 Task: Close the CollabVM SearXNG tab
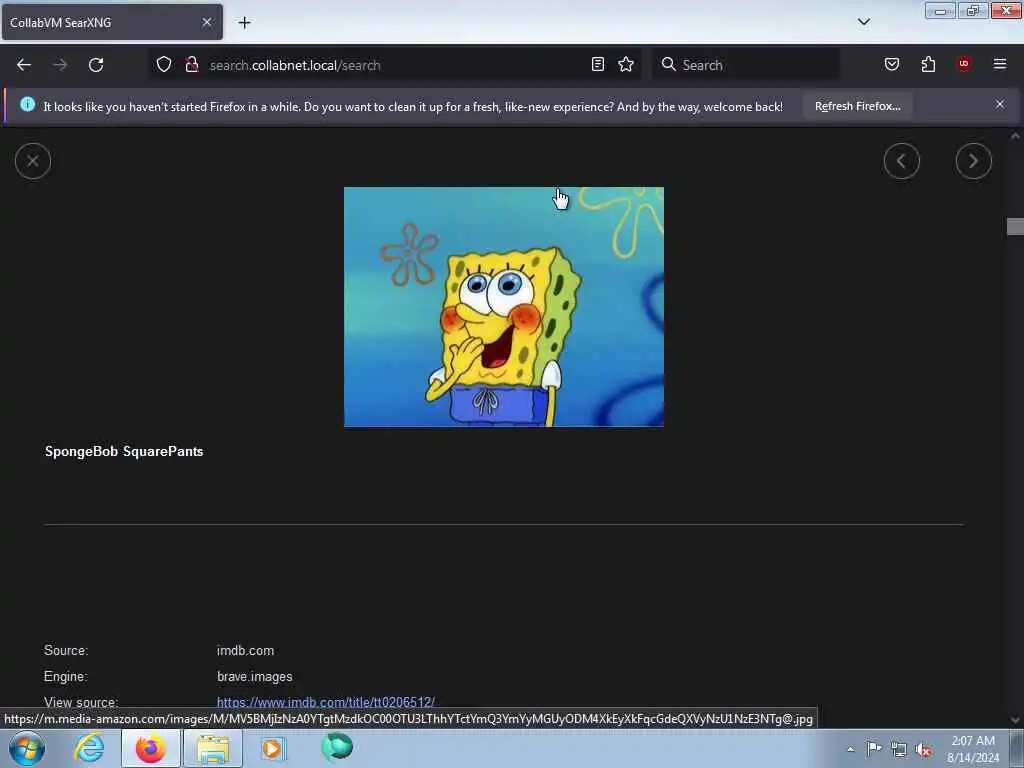pos(207,22)
